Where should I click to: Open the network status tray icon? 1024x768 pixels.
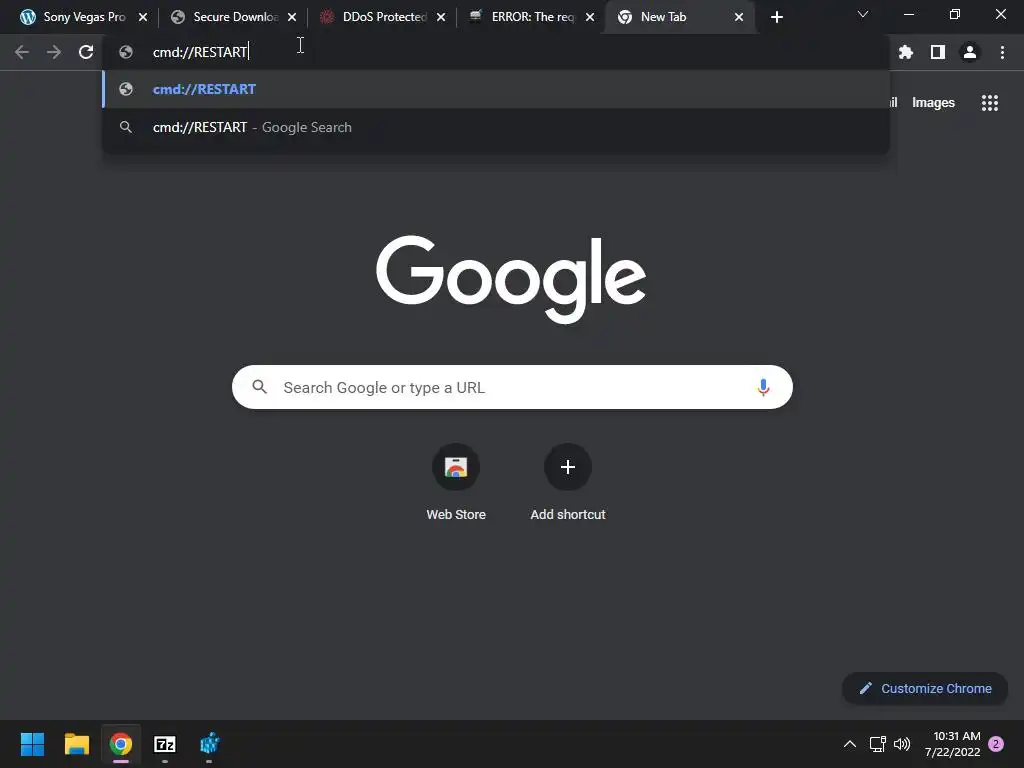point(877,744)
